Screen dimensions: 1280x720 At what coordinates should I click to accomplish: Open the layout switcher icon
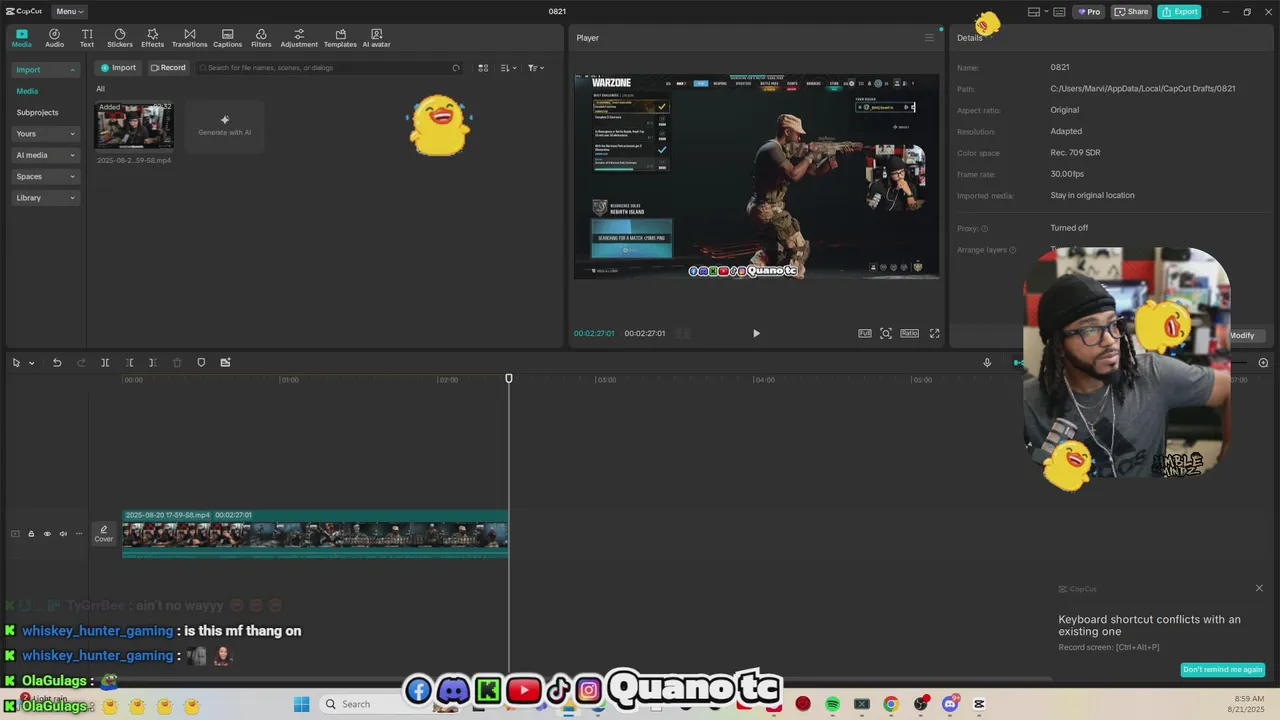[x=1034, y=12]
